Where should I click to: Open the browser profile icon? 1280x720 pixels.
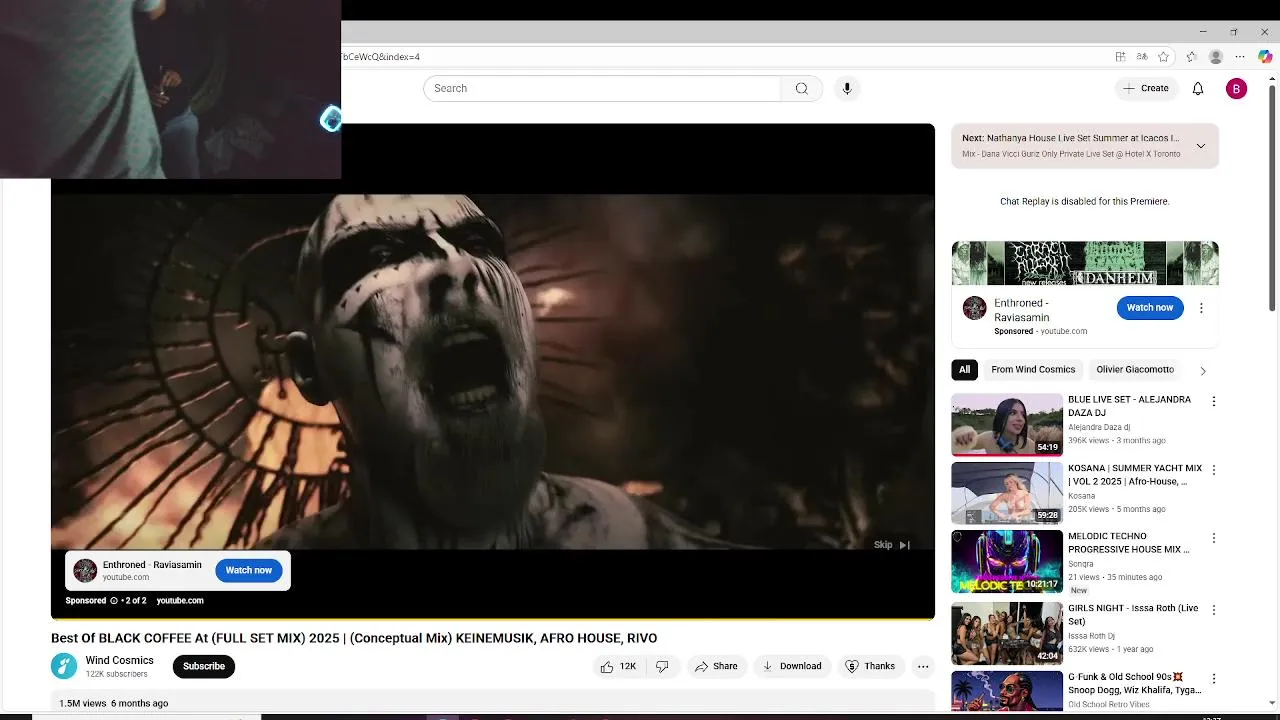1216,57
